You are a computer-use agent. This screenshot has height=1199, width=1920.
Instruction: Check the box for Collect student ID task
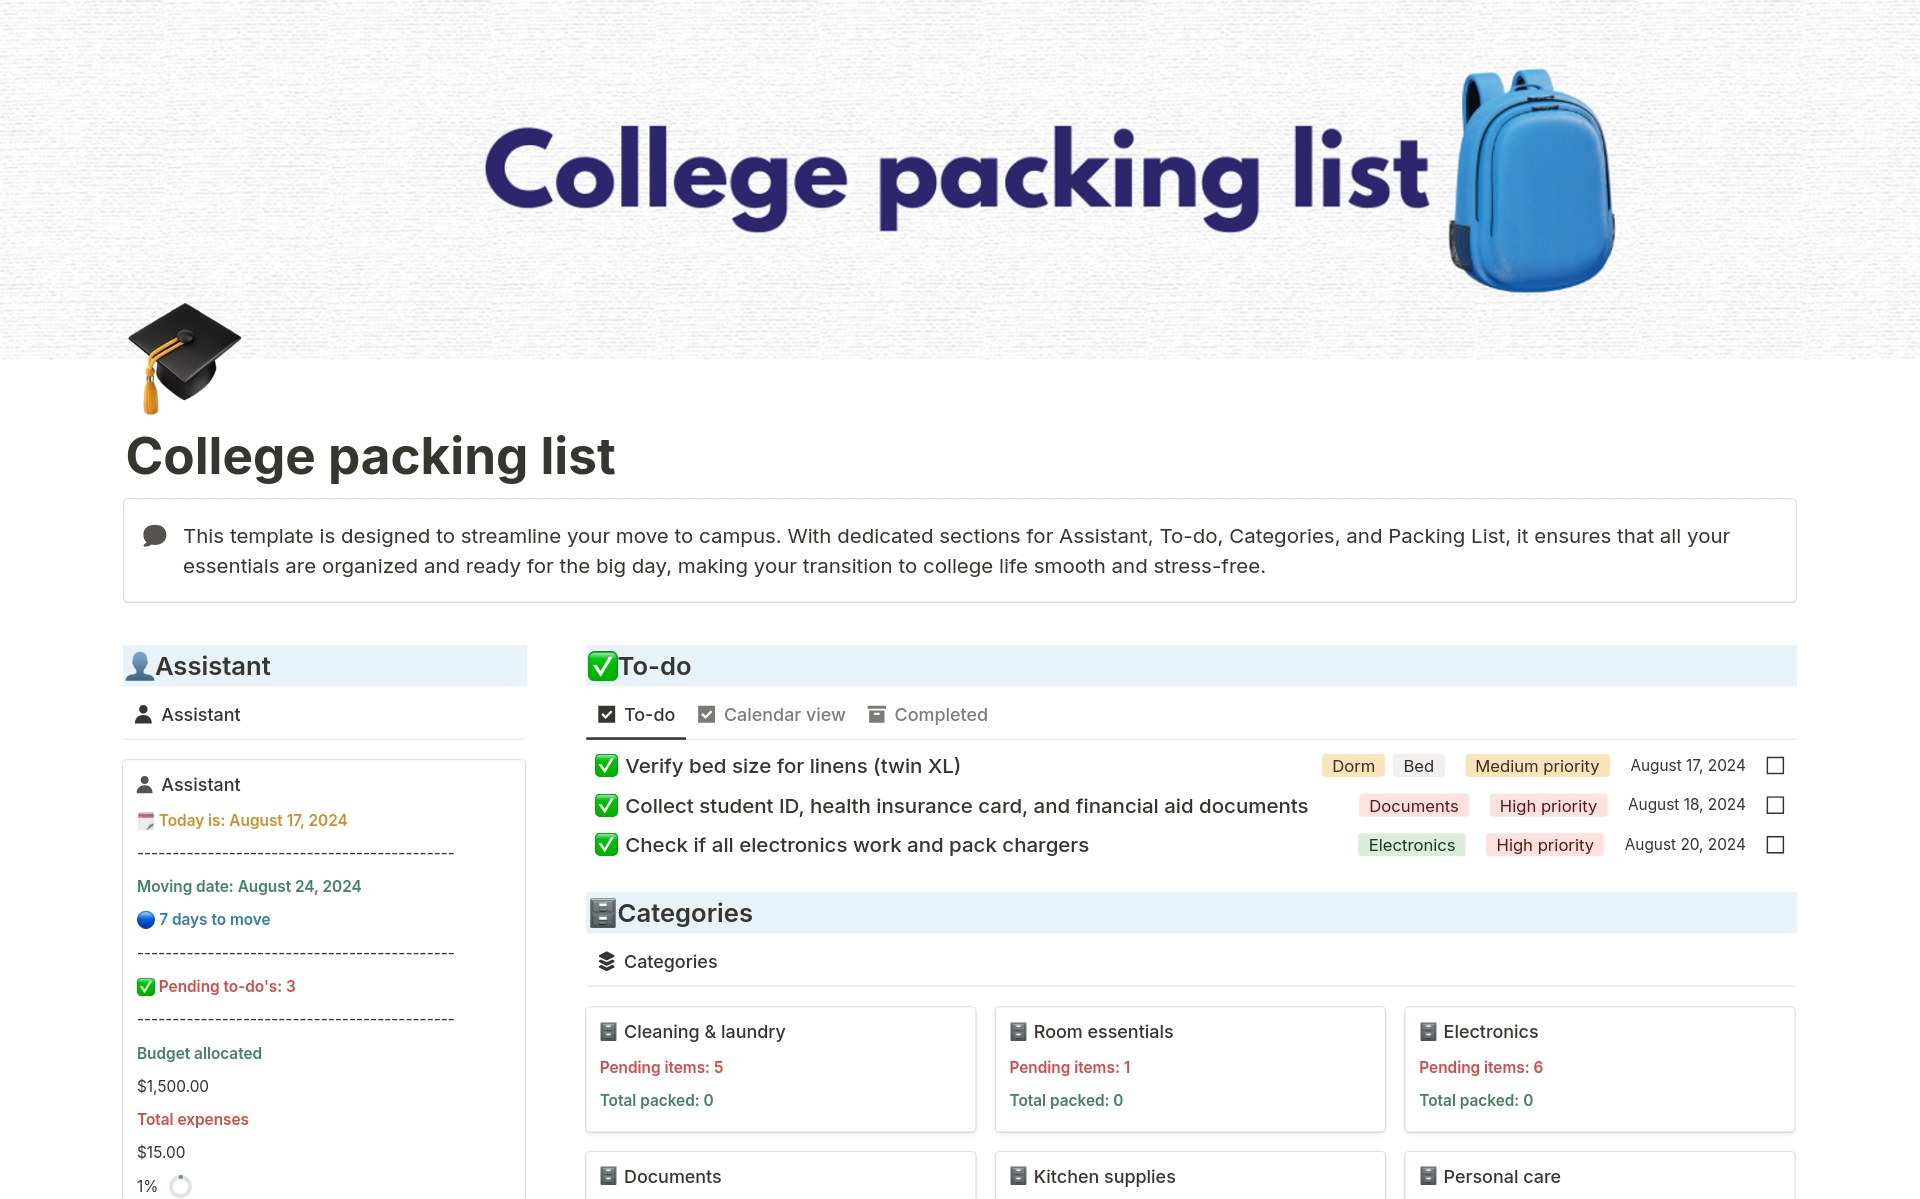point(1776,804)
